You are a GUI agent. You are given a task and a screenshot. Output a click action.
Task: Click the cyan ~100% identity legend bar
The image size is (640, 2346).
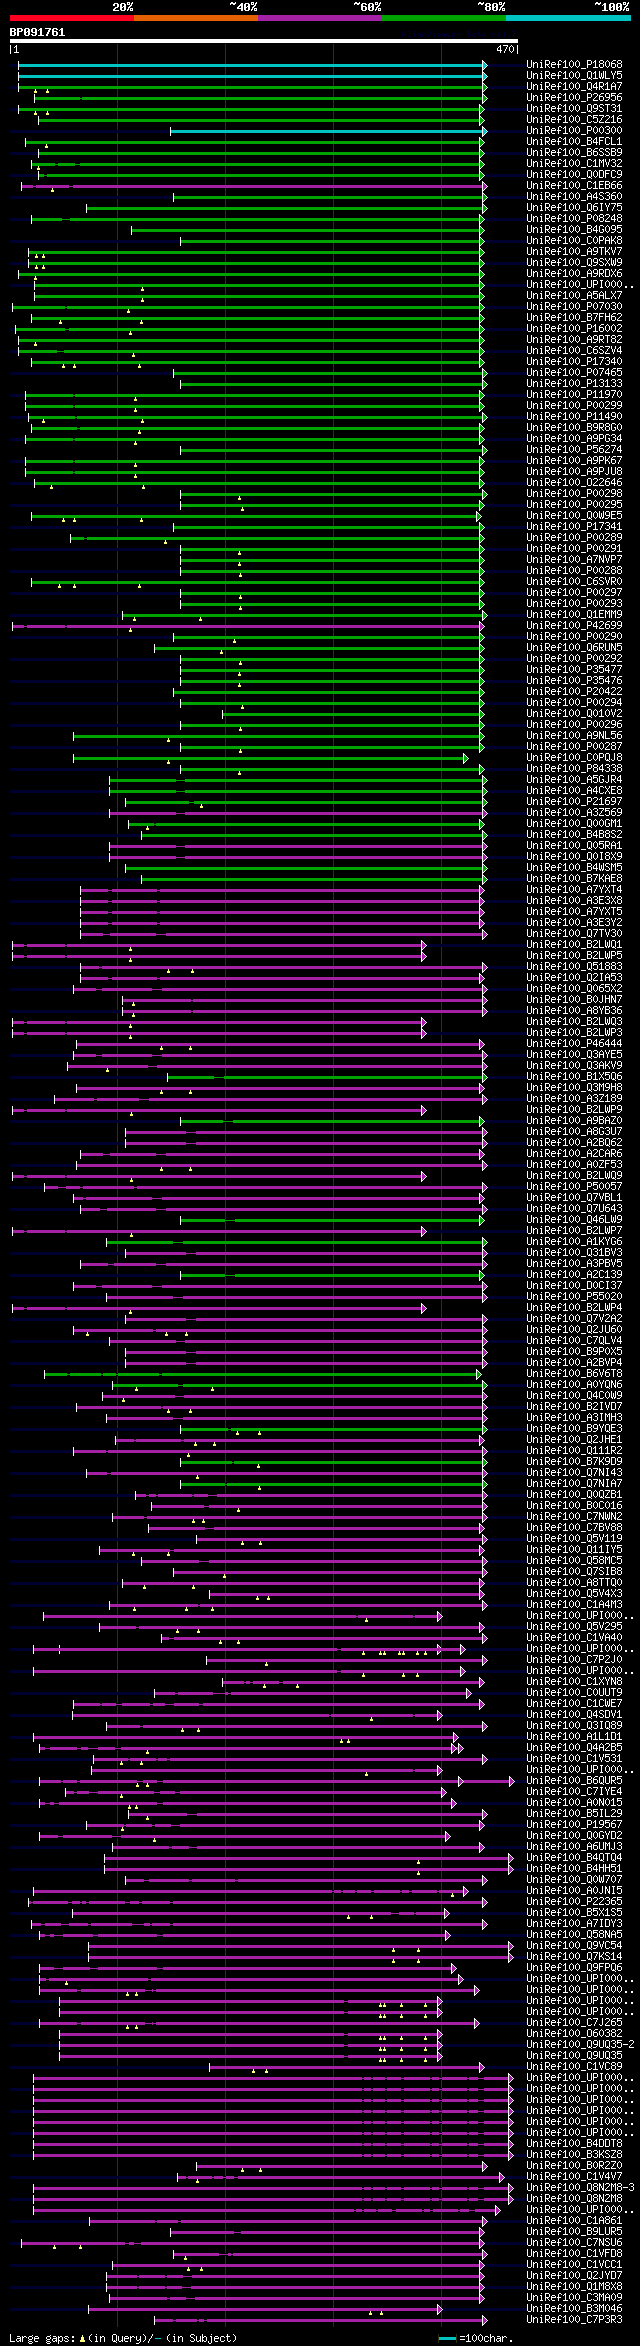[568, 17]
